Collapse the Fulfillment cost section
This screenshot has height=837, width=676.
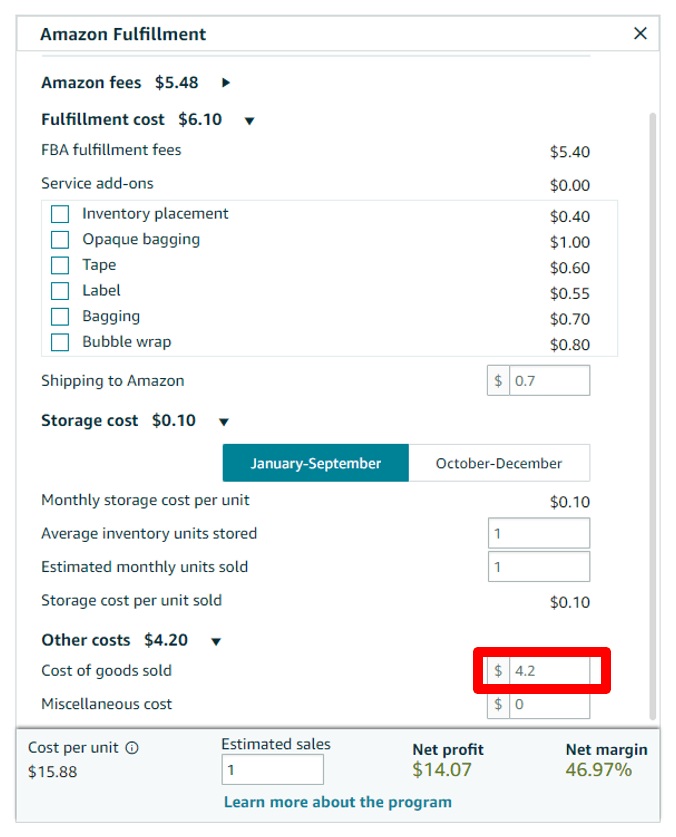249,121
